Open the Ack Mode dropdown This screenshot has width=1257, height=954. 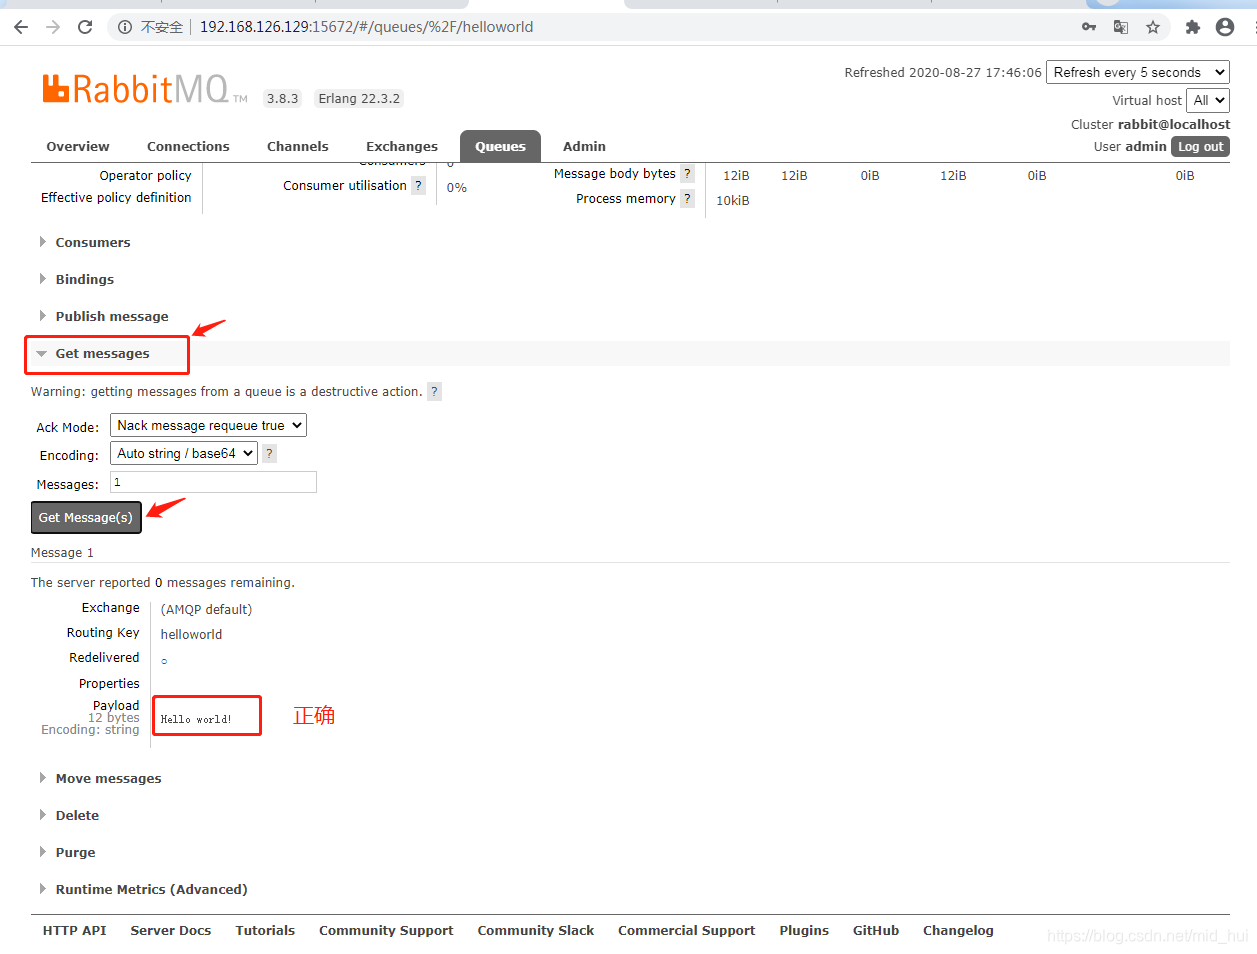(x=208, y=425)
